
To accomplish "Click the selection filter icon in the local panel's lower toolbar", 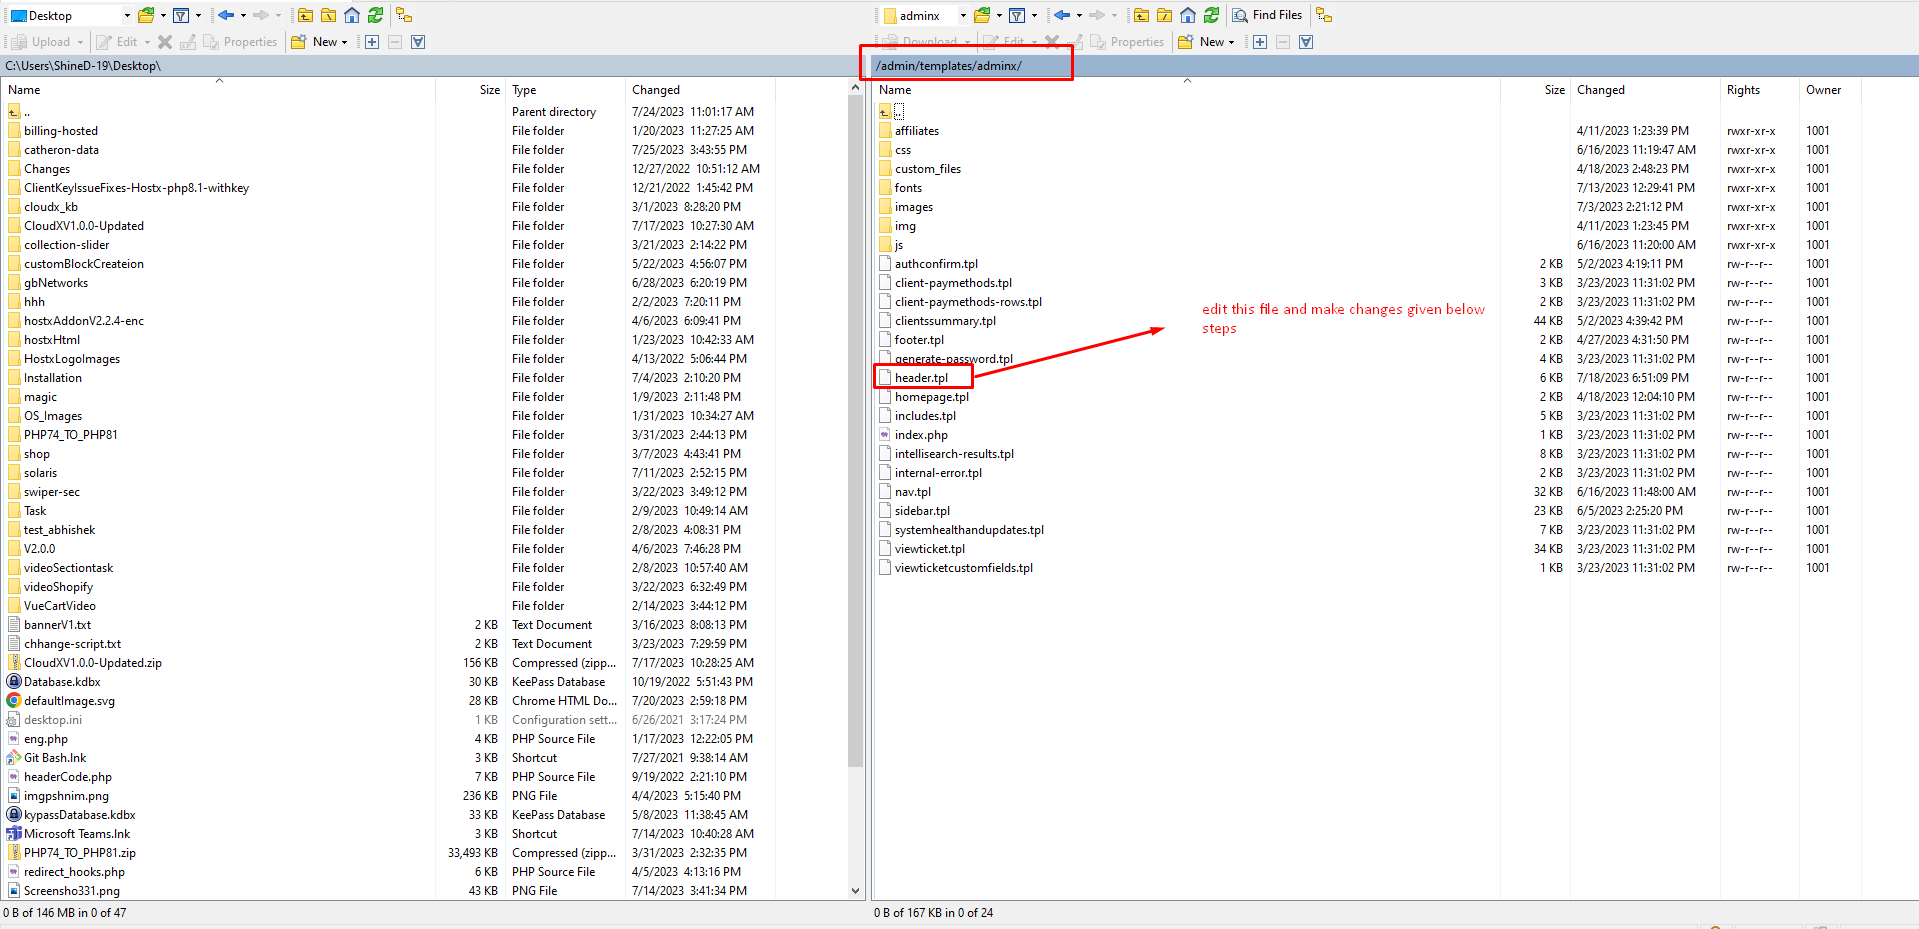I will (418, 42).
